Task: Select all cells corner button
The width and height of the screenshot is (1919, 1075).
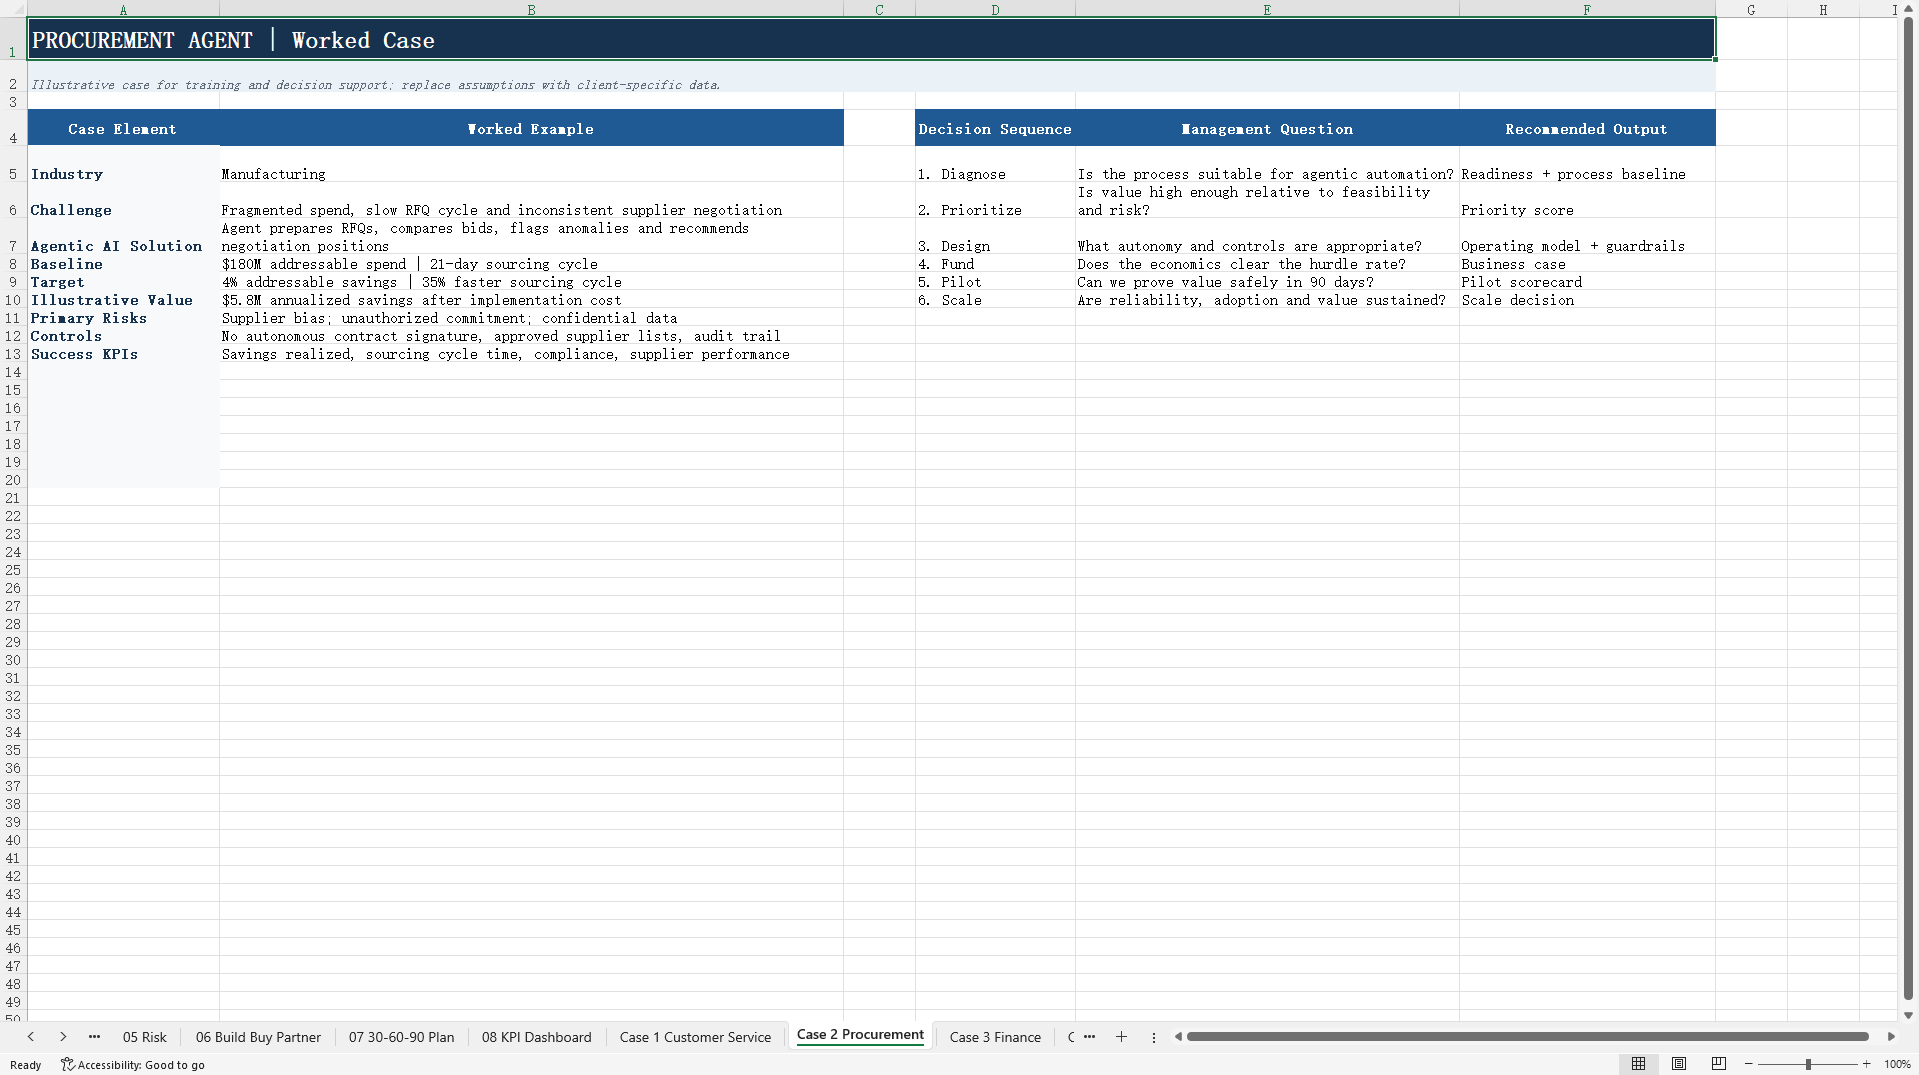Action: 13,9
